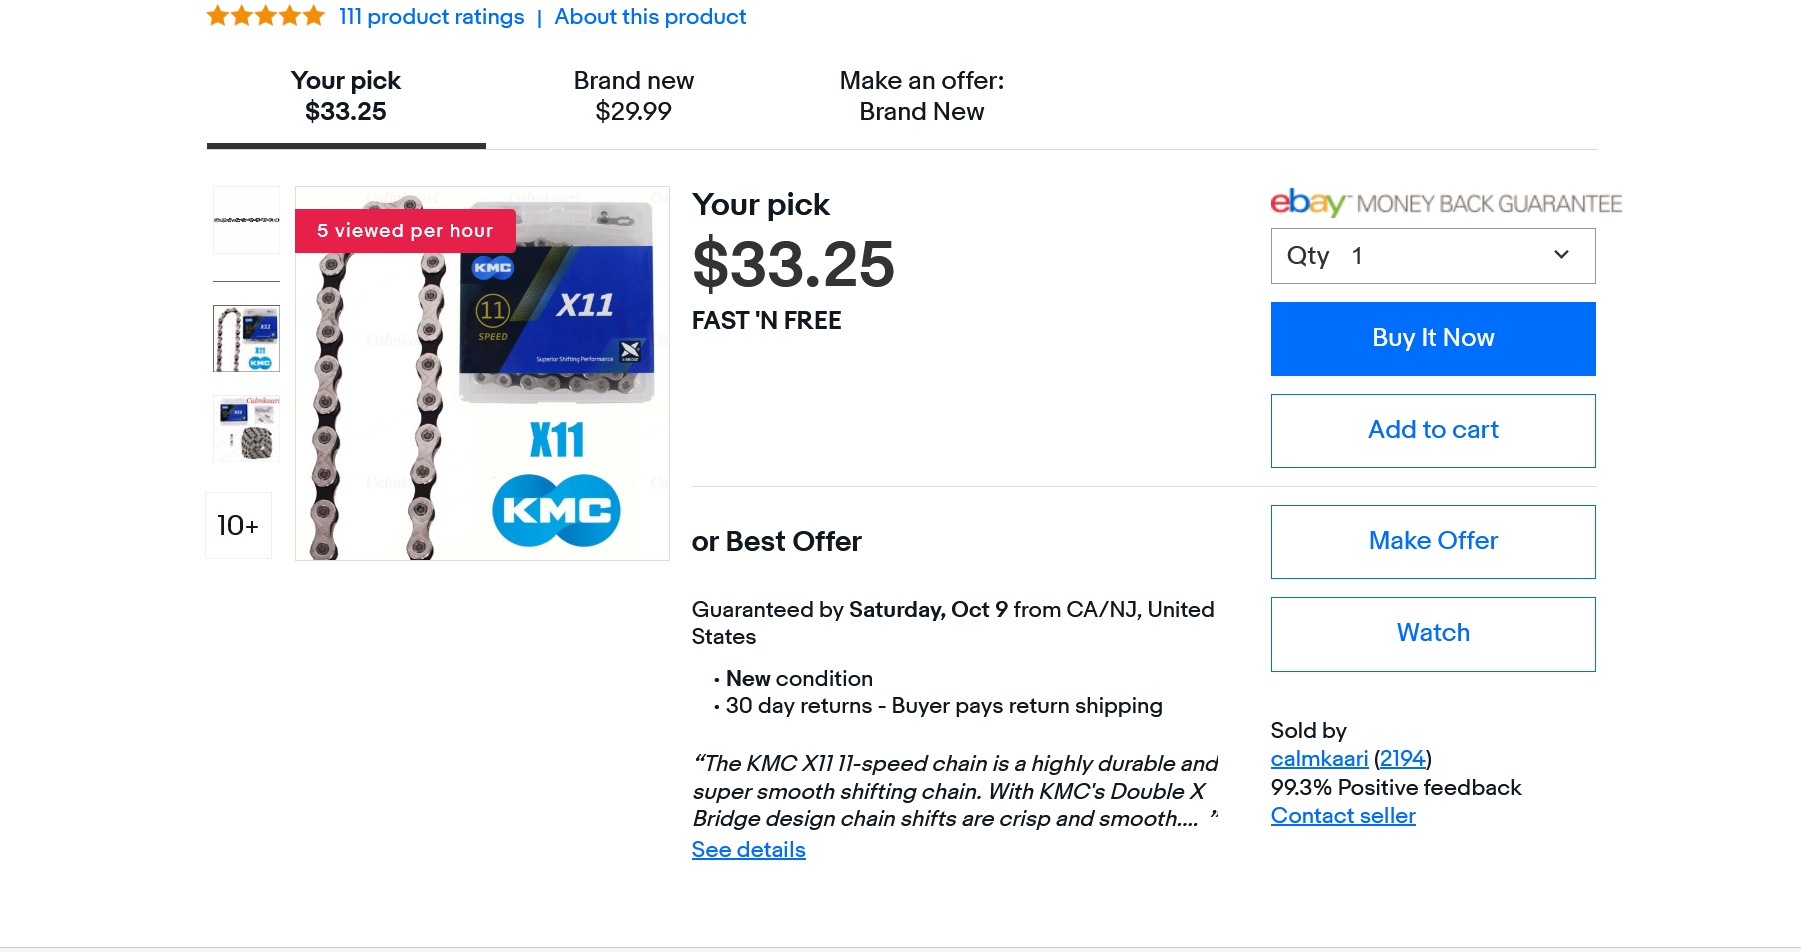Image resolution: width=1801 pixels, height=952 pixels.
Task: Click the five-star rating icons
Action: tap(265, 16)
